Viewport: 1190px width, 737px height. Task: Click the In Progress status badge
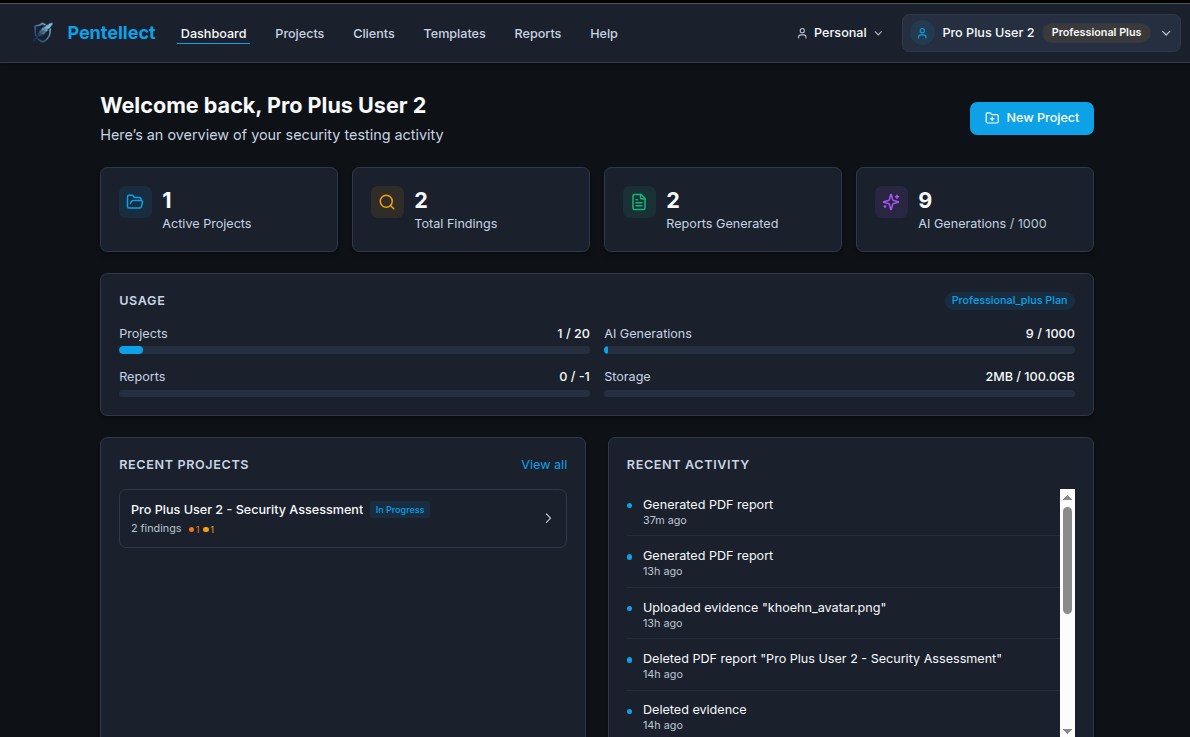click(399, 510)
